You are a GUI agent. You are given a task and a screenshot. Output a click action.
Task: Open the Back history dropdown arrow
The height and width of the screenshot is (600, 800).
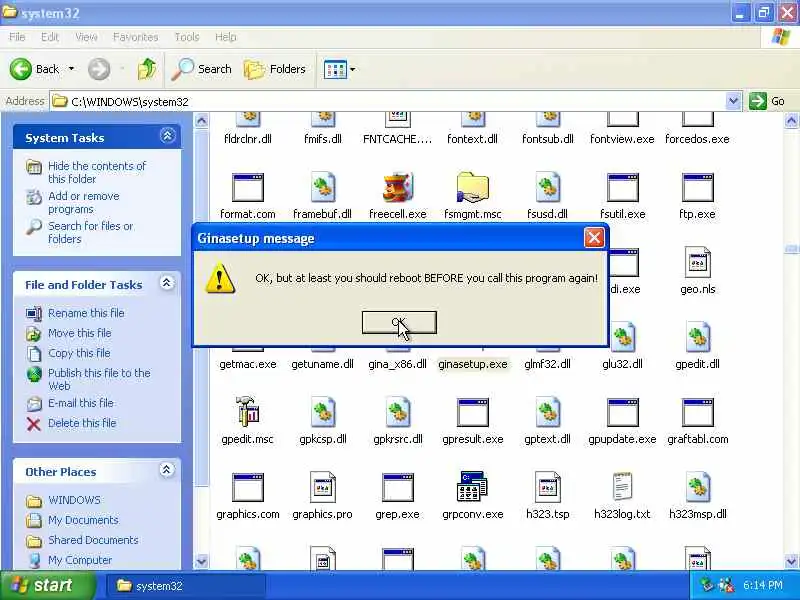(71, 69)
